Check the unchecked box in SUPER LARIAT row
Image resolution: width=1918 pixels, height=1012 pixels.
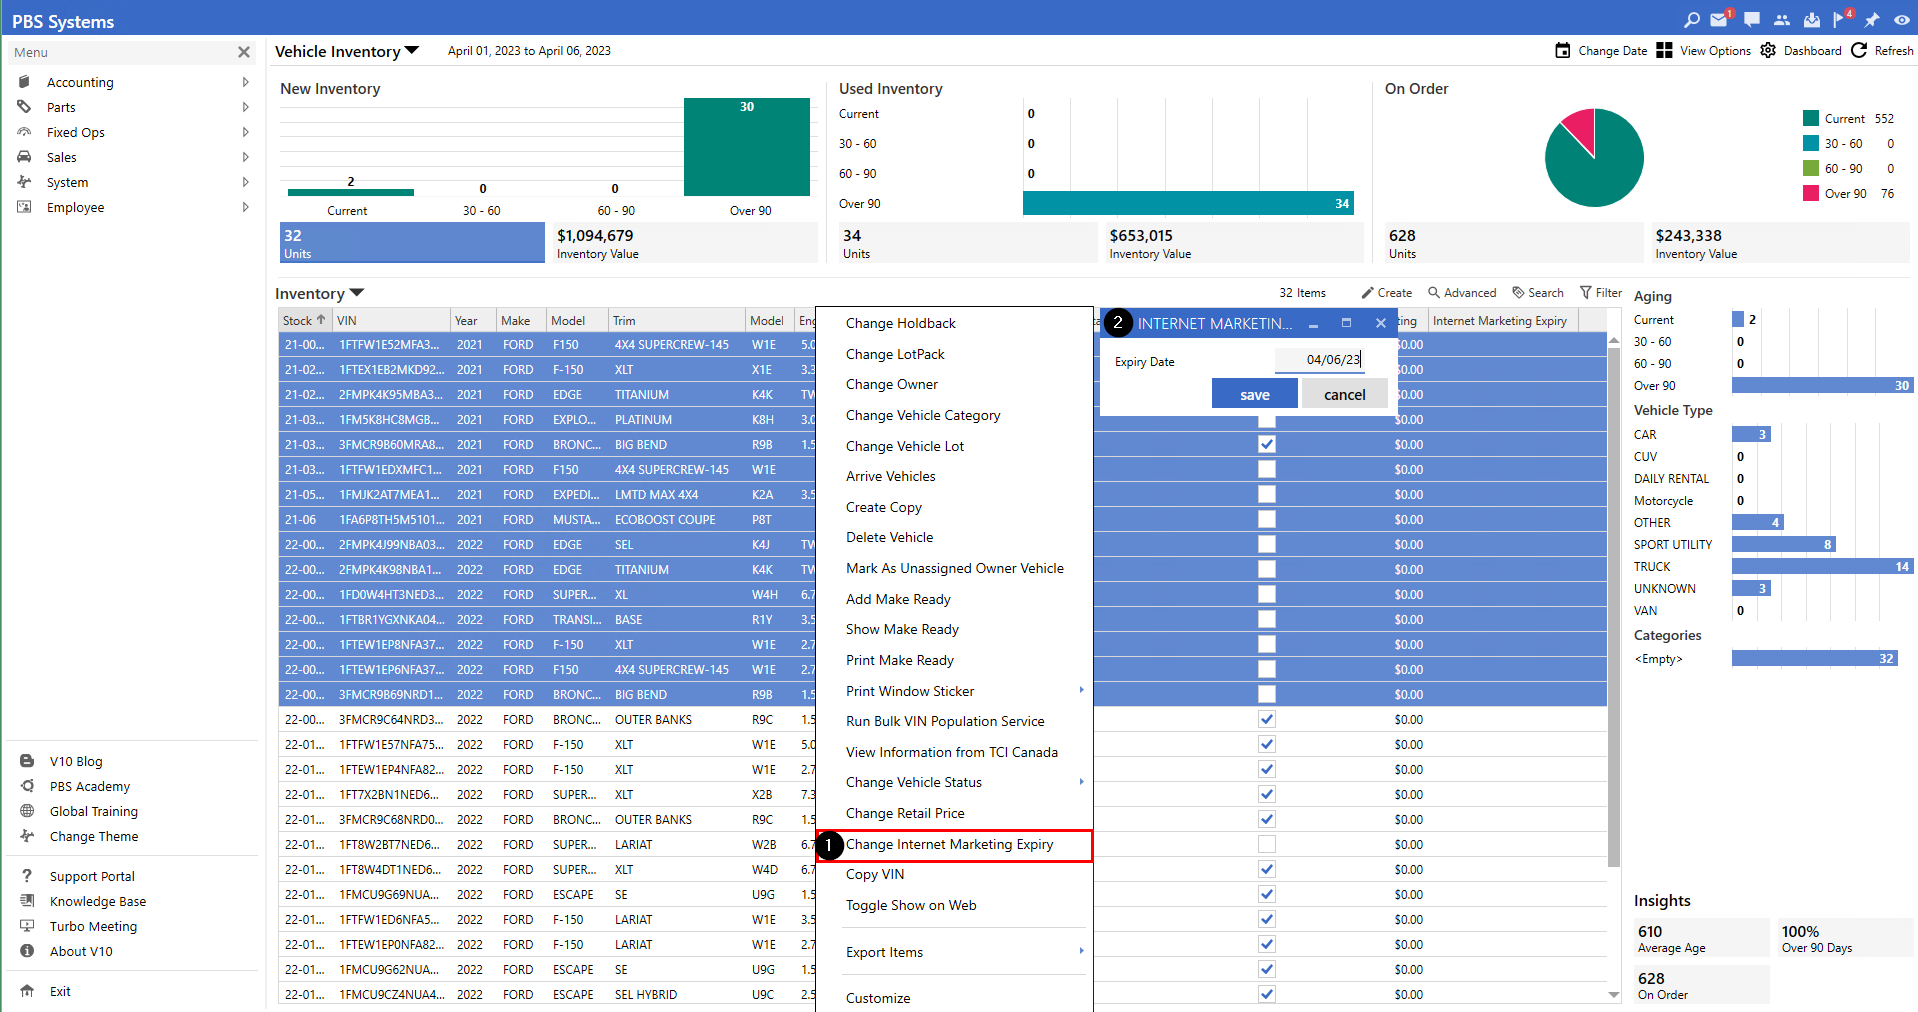point(1267,844)
